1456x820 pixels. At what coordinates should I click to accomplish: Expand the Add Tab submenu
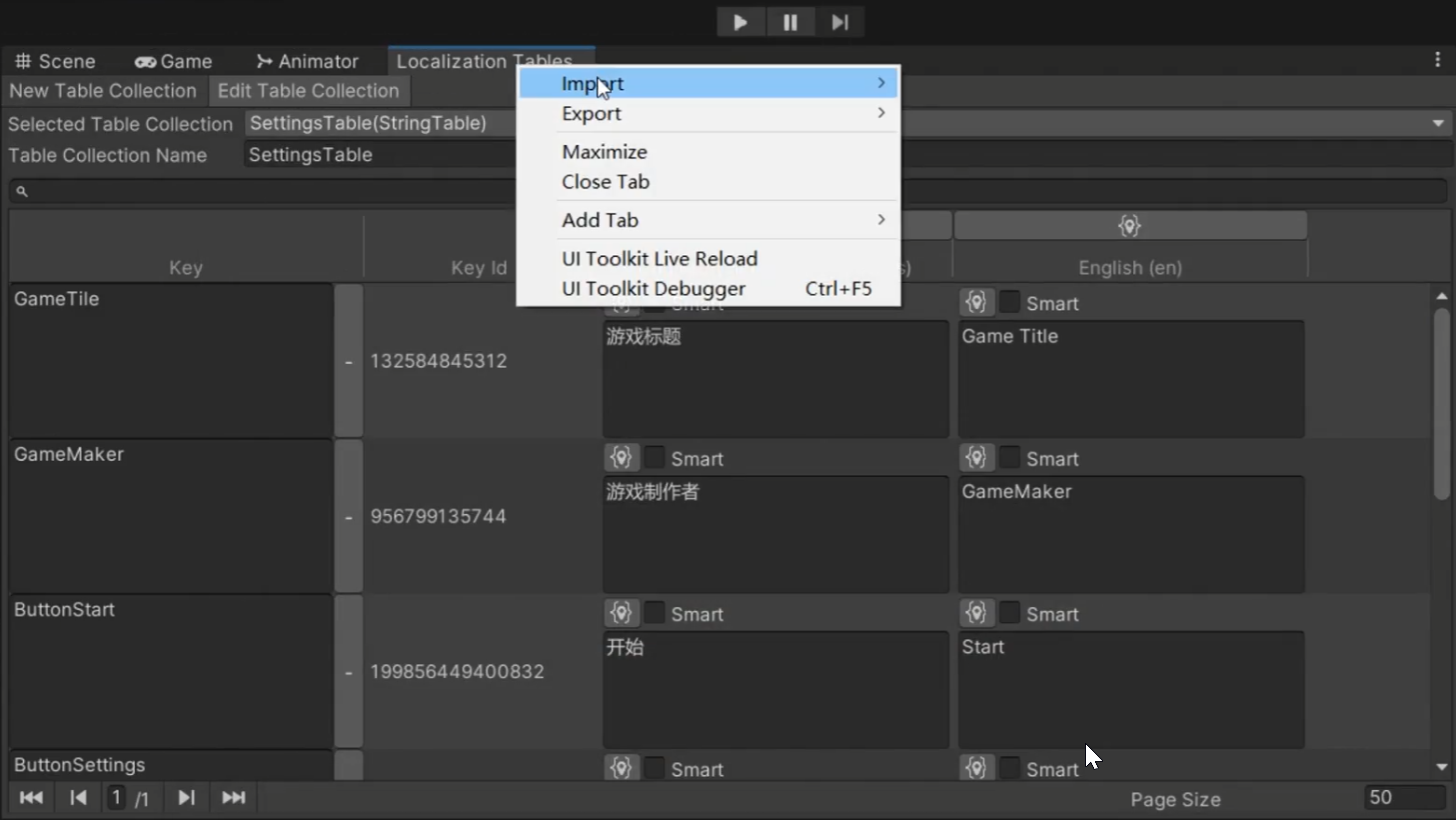[x=708, y=220]
